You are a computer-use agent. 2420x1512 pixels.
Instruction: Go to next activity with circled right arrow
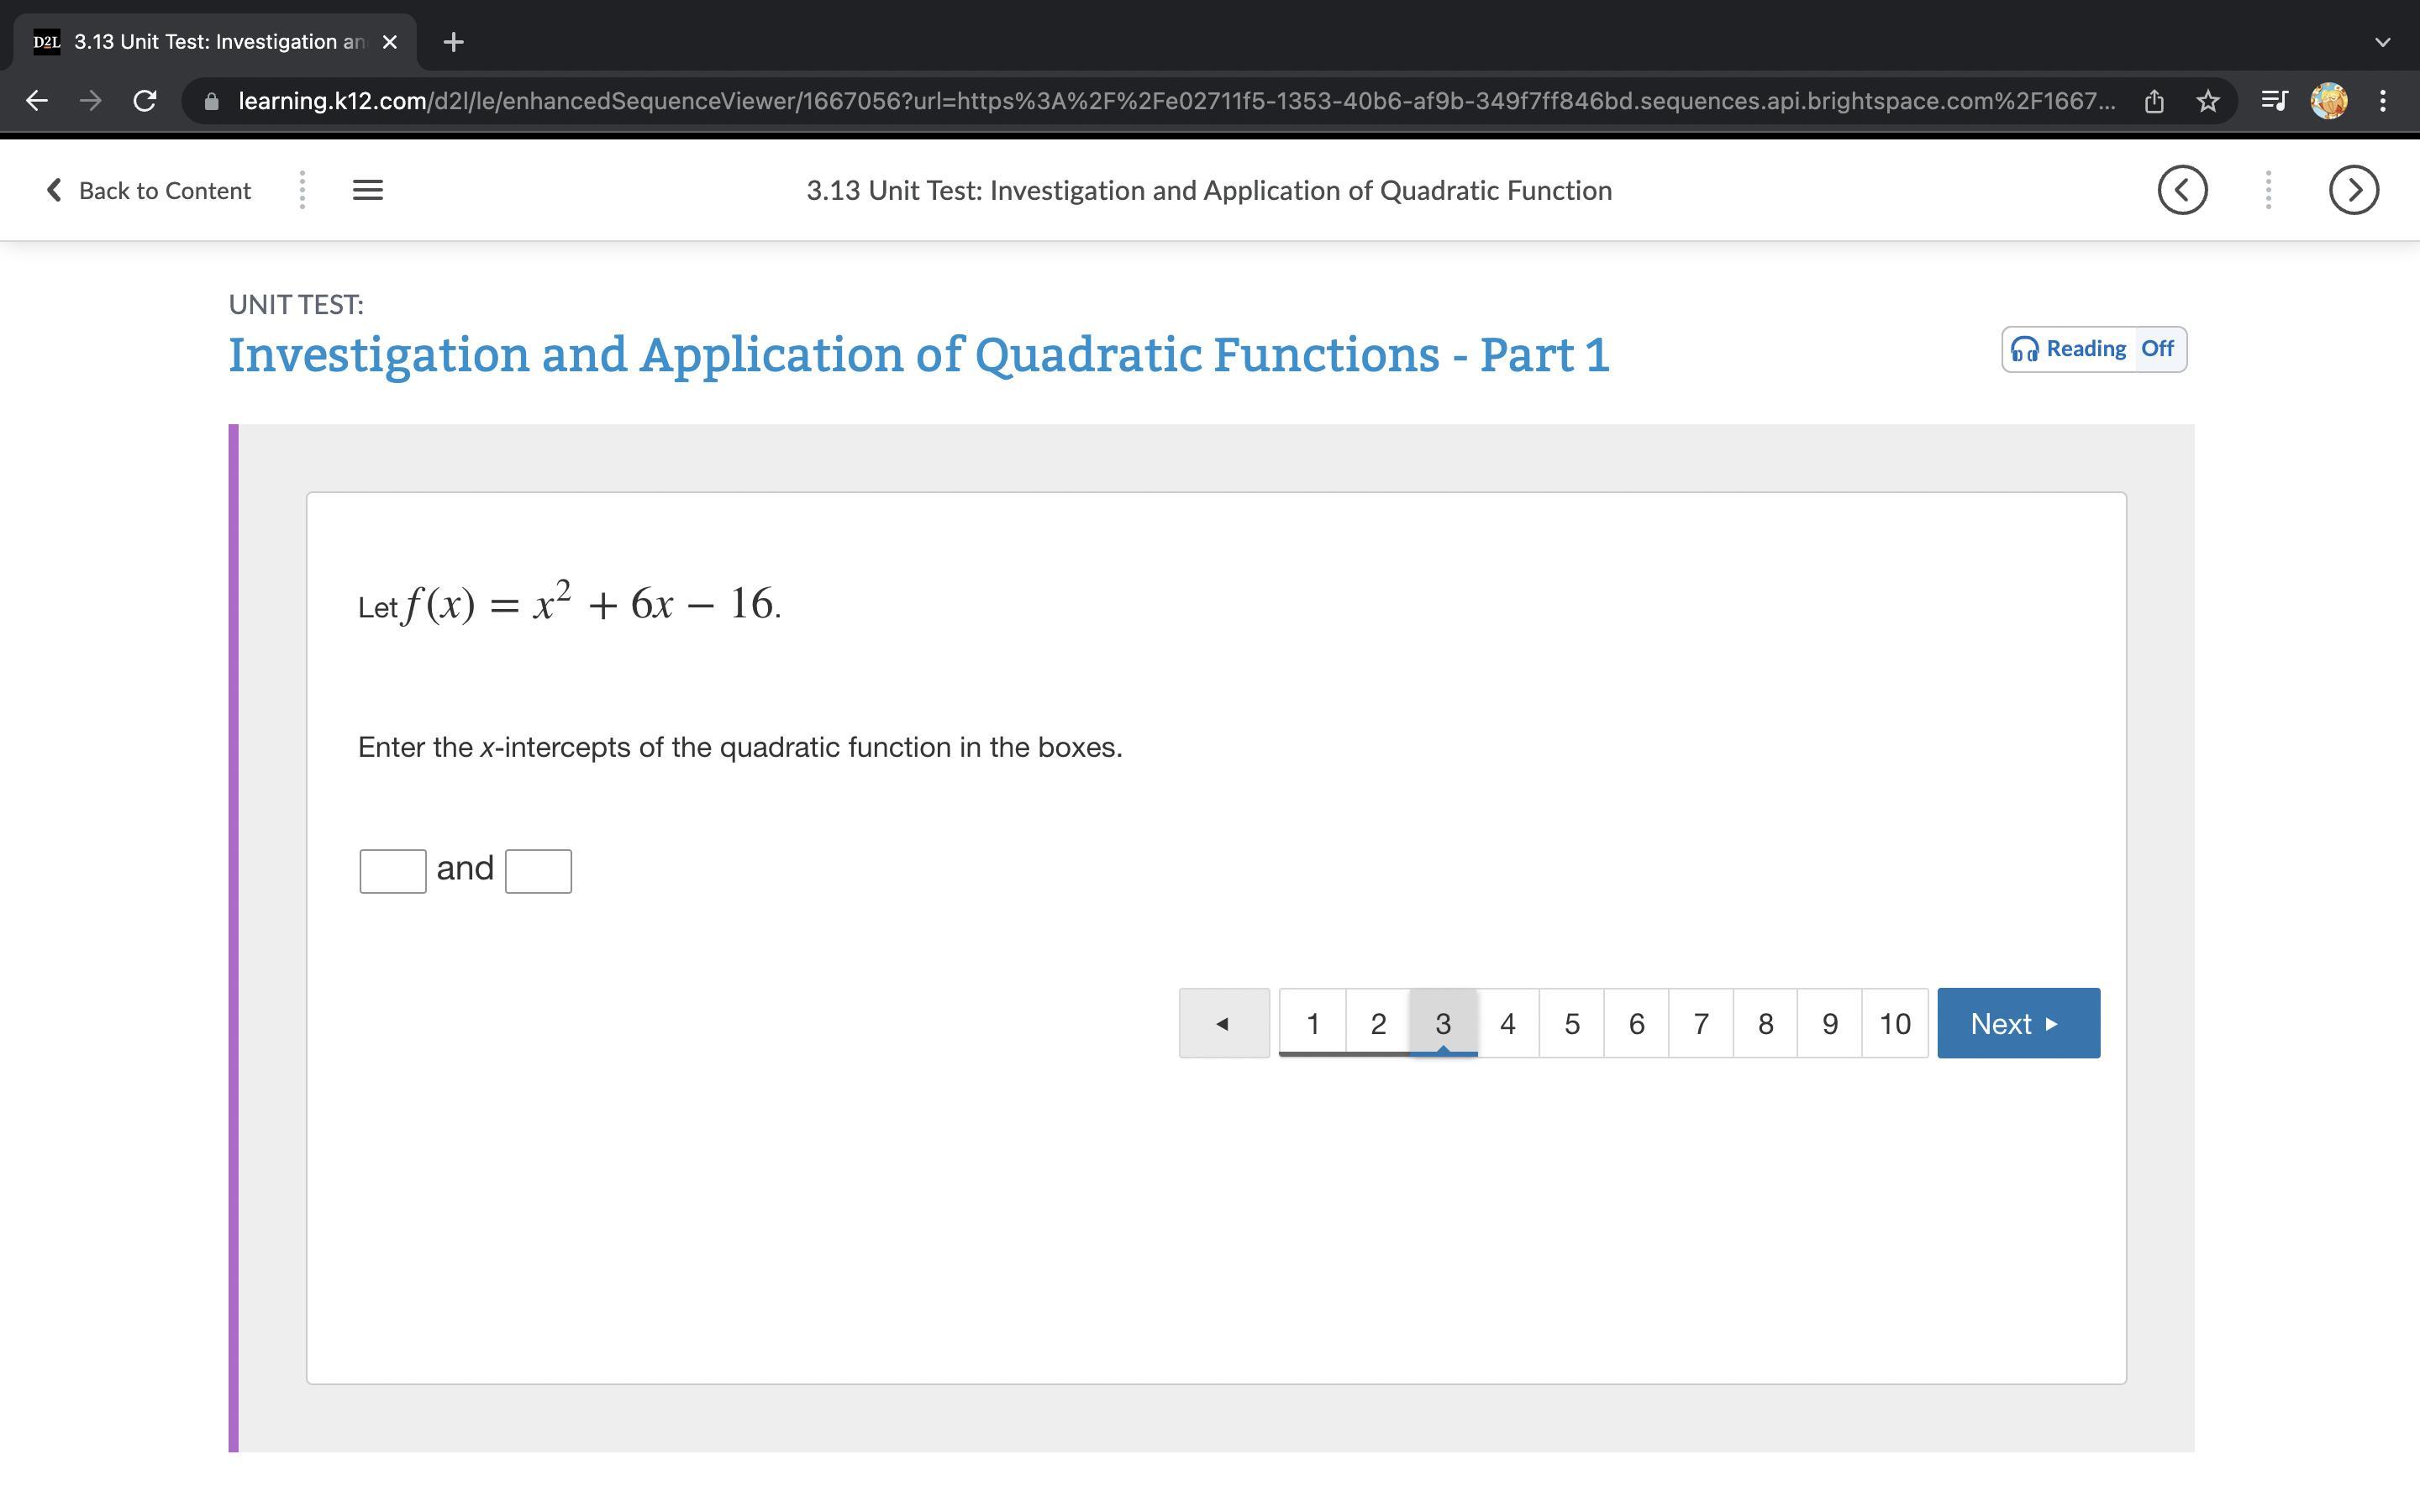2353,190
